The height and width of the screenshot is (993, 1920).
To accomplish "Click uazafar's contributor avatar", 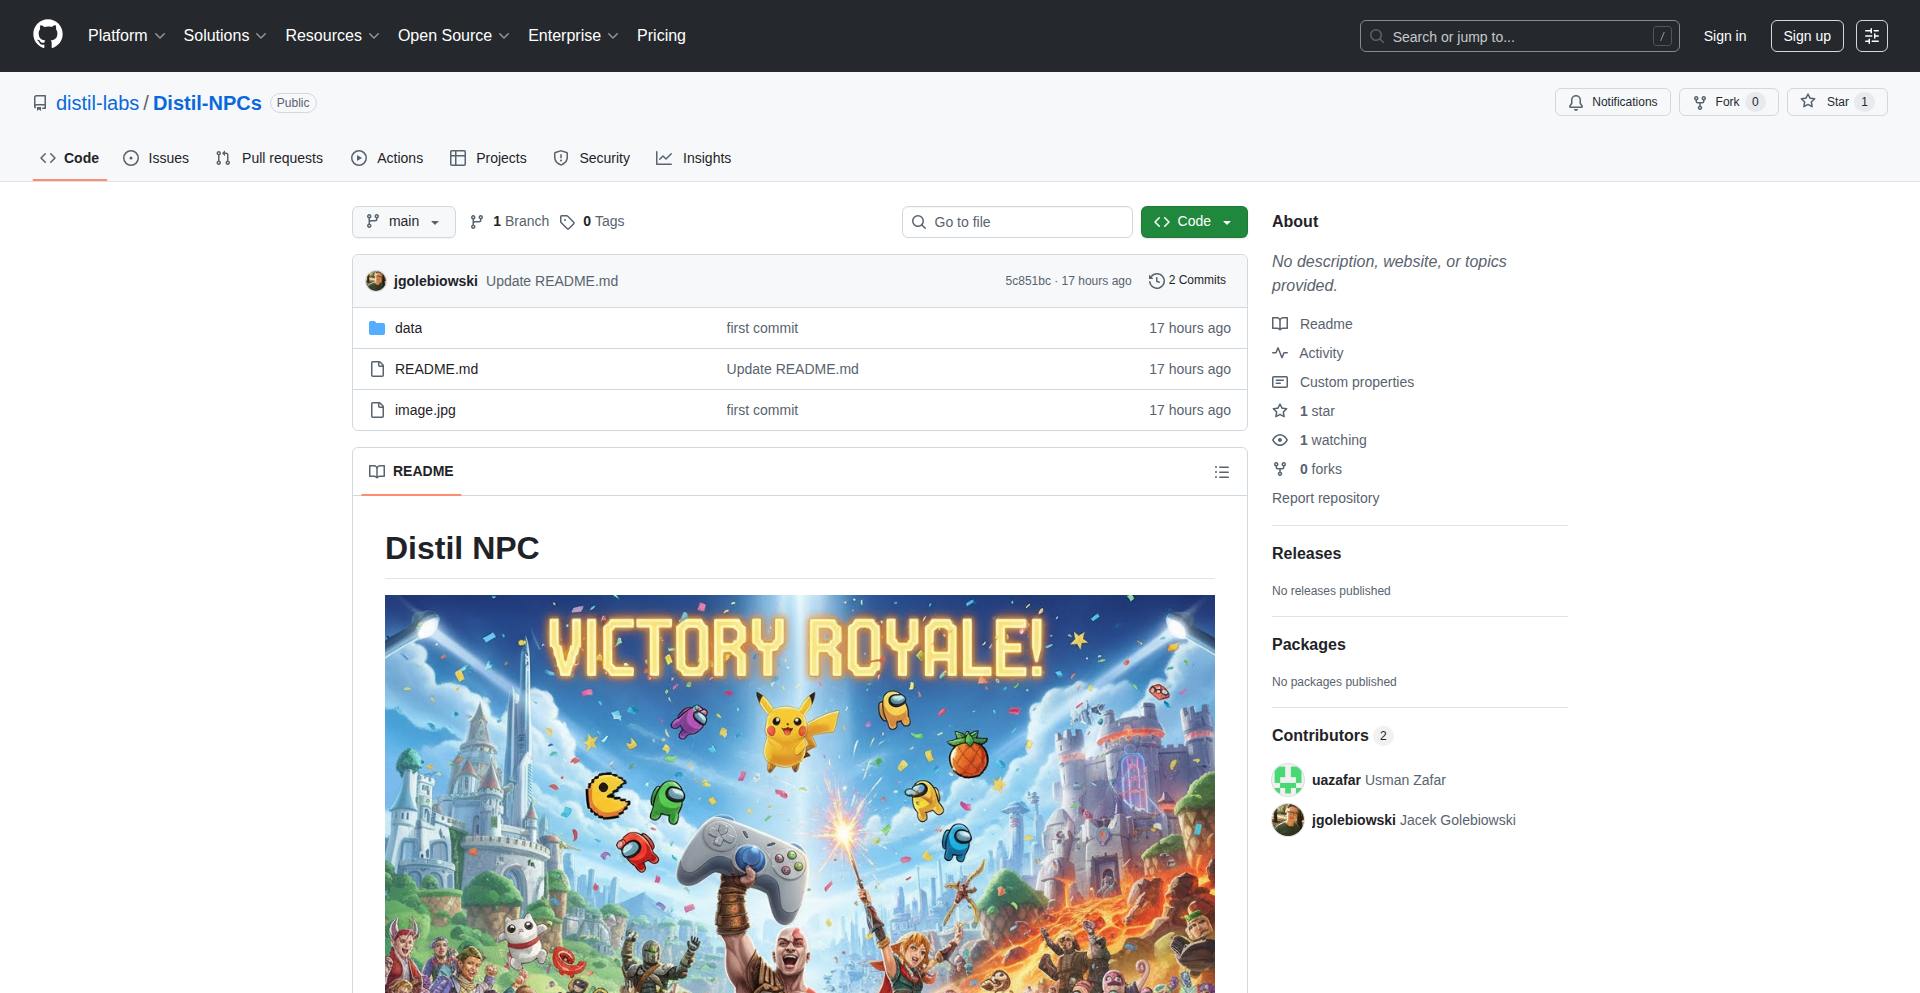I will pyautogui.click(x=1288, y=780).
